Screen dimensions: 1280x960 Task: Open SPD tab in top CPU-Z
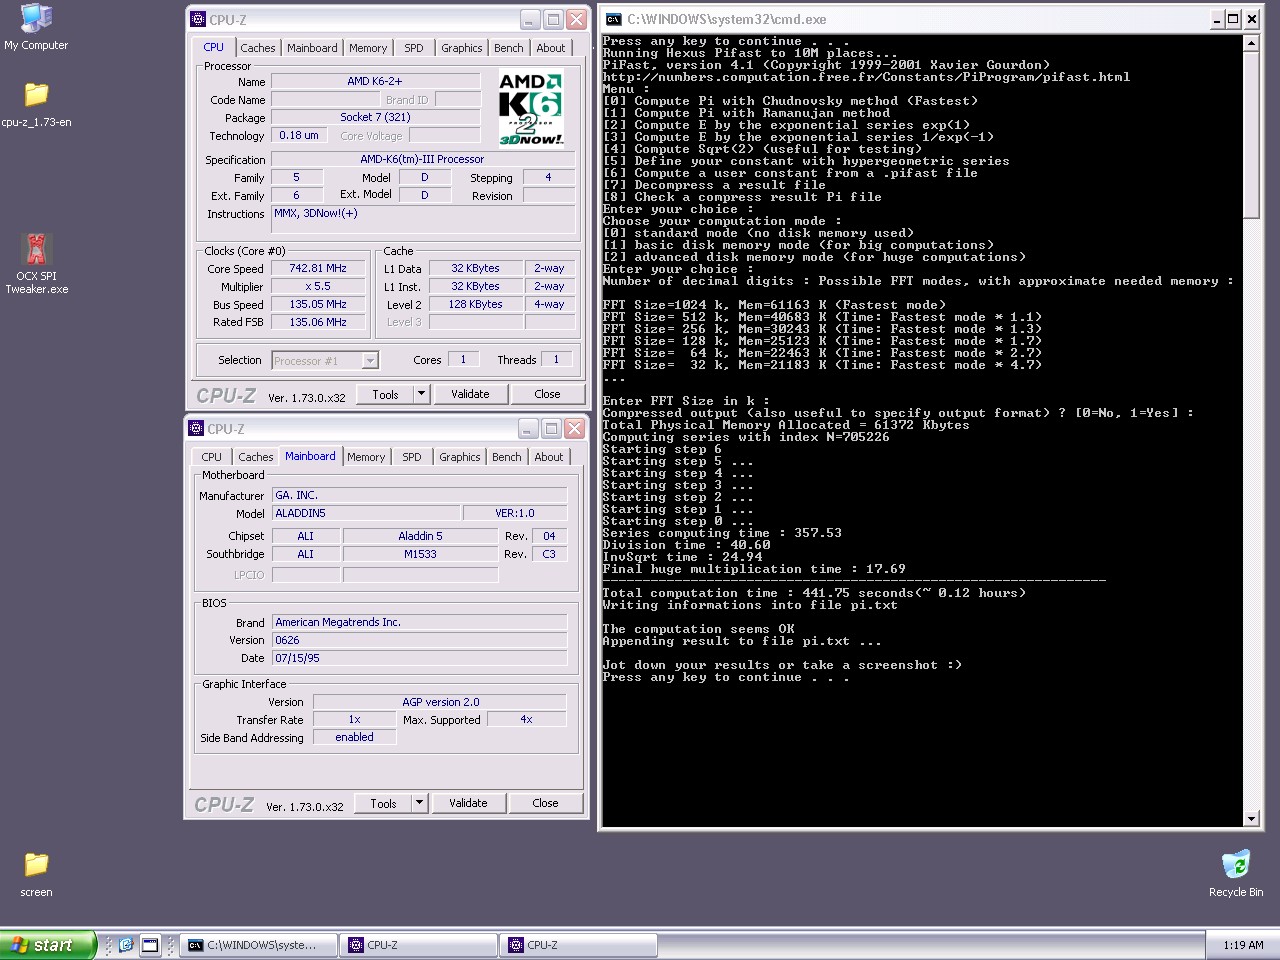[413, 48]
